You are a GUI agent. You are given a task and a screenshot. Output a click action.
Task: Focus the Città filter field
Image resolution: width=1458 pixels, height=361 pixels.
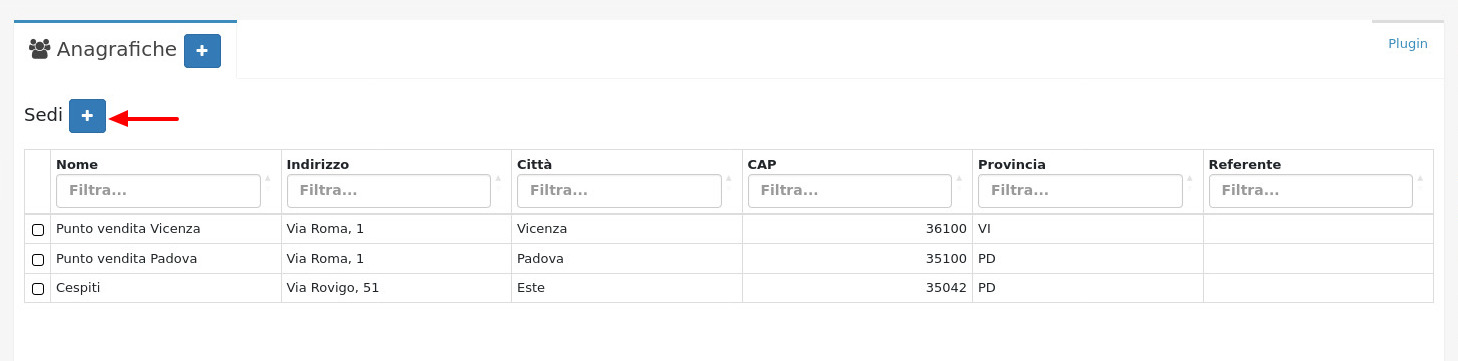point(619,191)
